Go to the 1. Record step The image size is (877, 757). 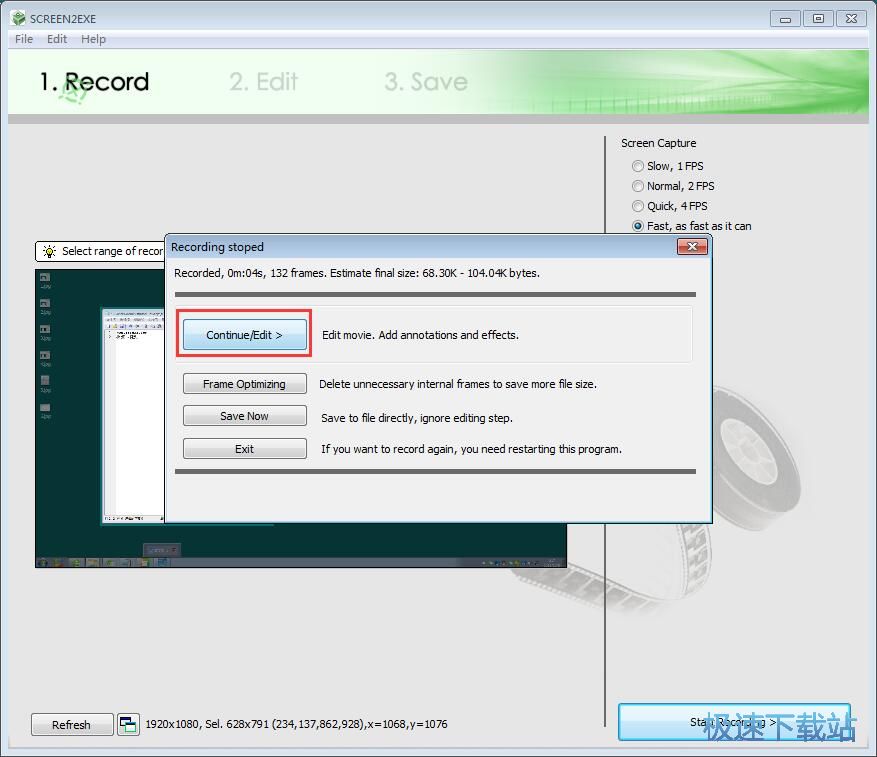click(95, 82)
